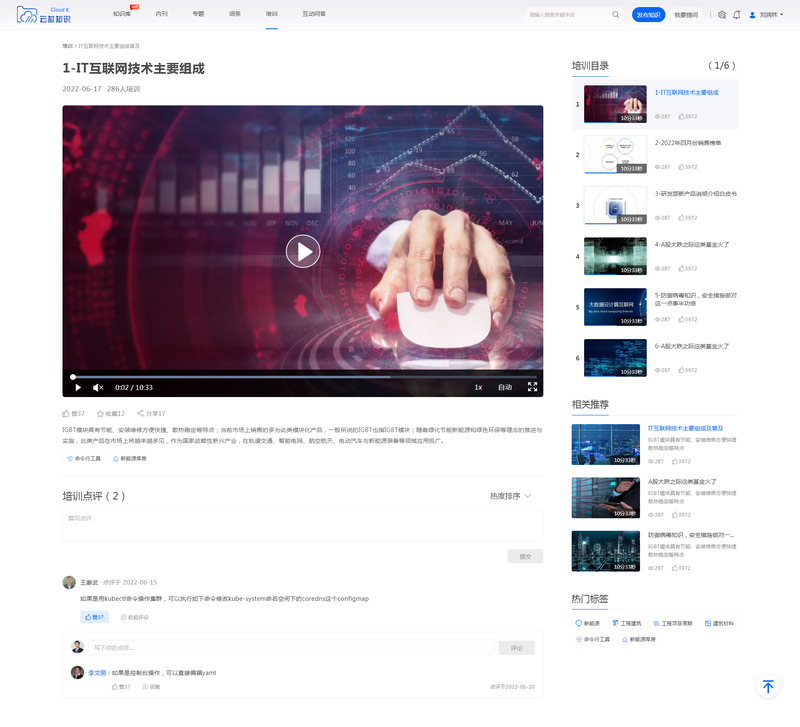Toggle the blue 赞37 like on 王善武's review
The height and width of the screenshot is (727, 800).
[x=94, y=617]
